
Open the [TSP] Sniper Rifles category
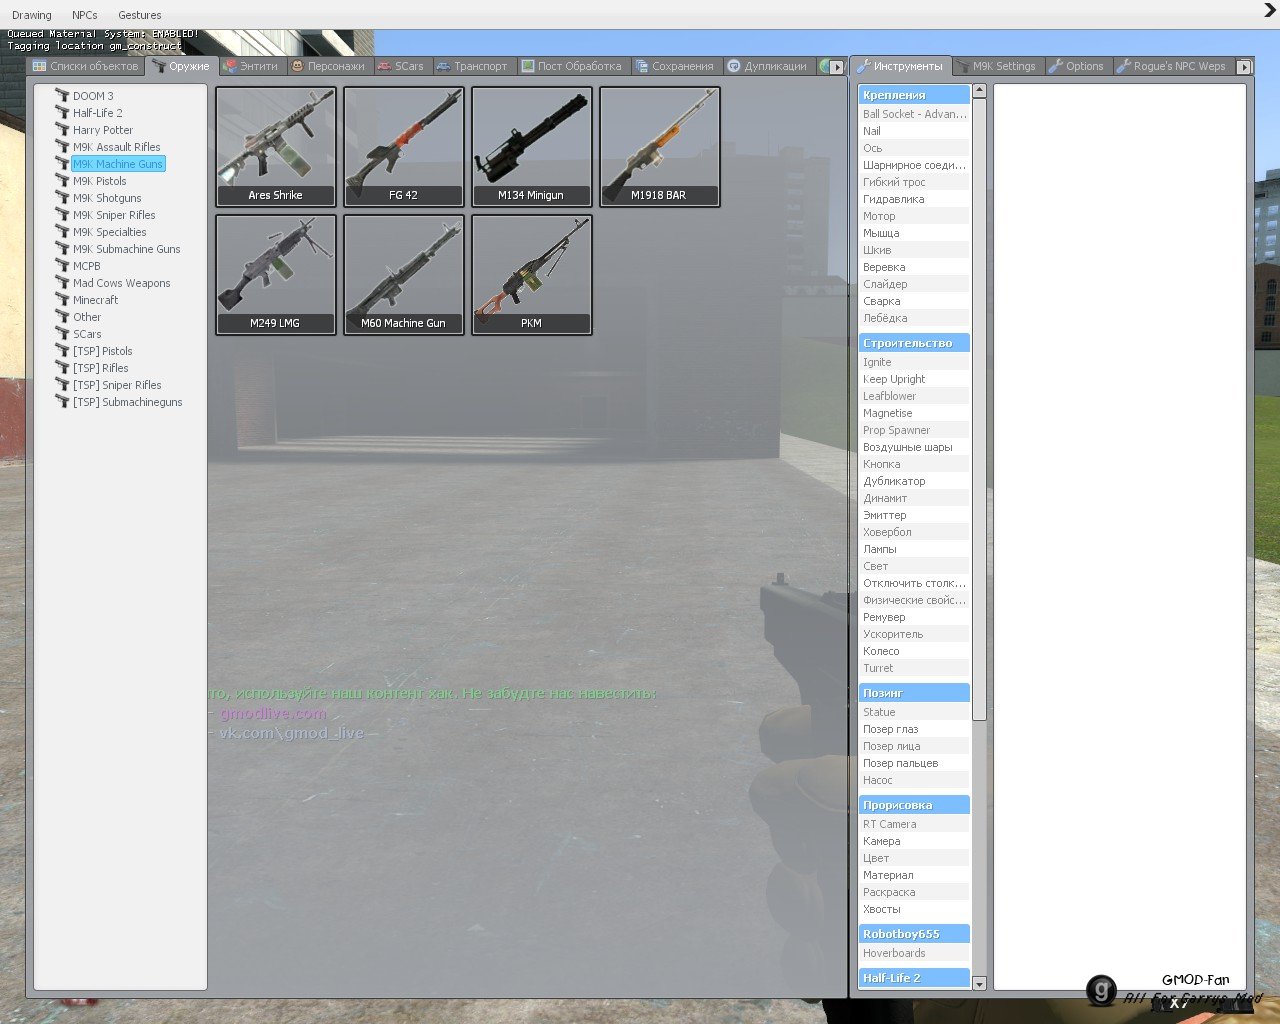pyautogui.click(x=117, y=385)
